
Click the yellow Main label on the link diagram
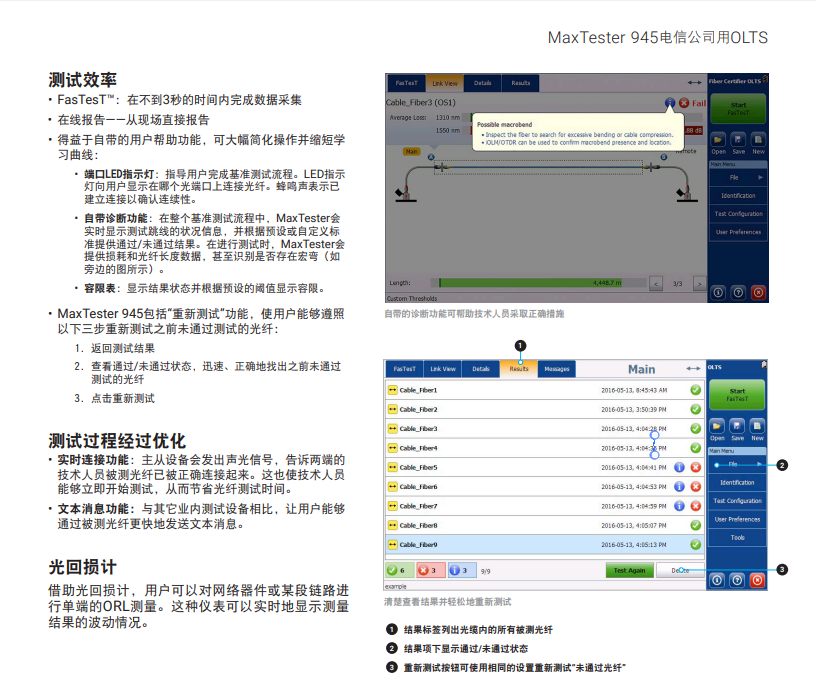(412, 151)
